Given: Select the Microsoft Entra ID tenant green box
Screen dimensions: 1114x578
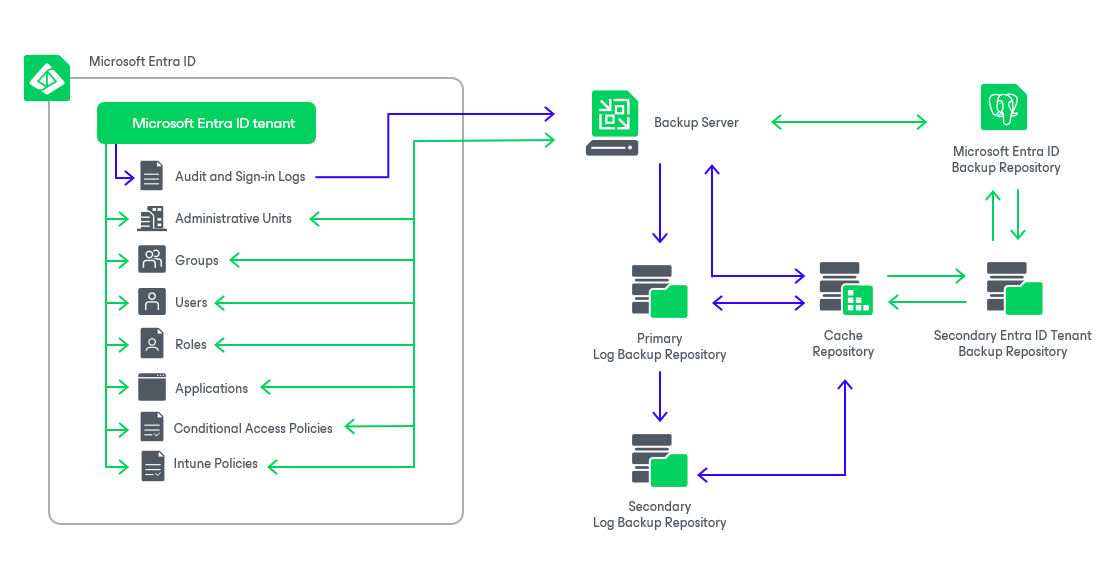Looking at the screenshot, I should 207,123.
